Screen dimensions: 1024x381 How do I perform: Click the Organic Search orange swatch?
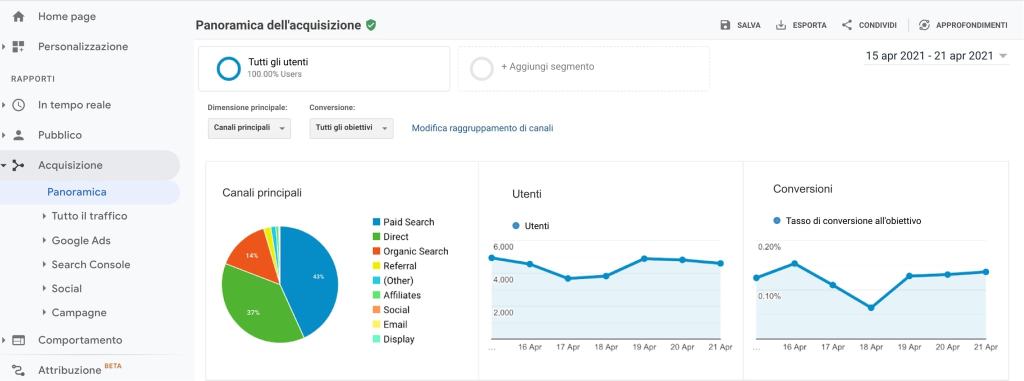376,252
